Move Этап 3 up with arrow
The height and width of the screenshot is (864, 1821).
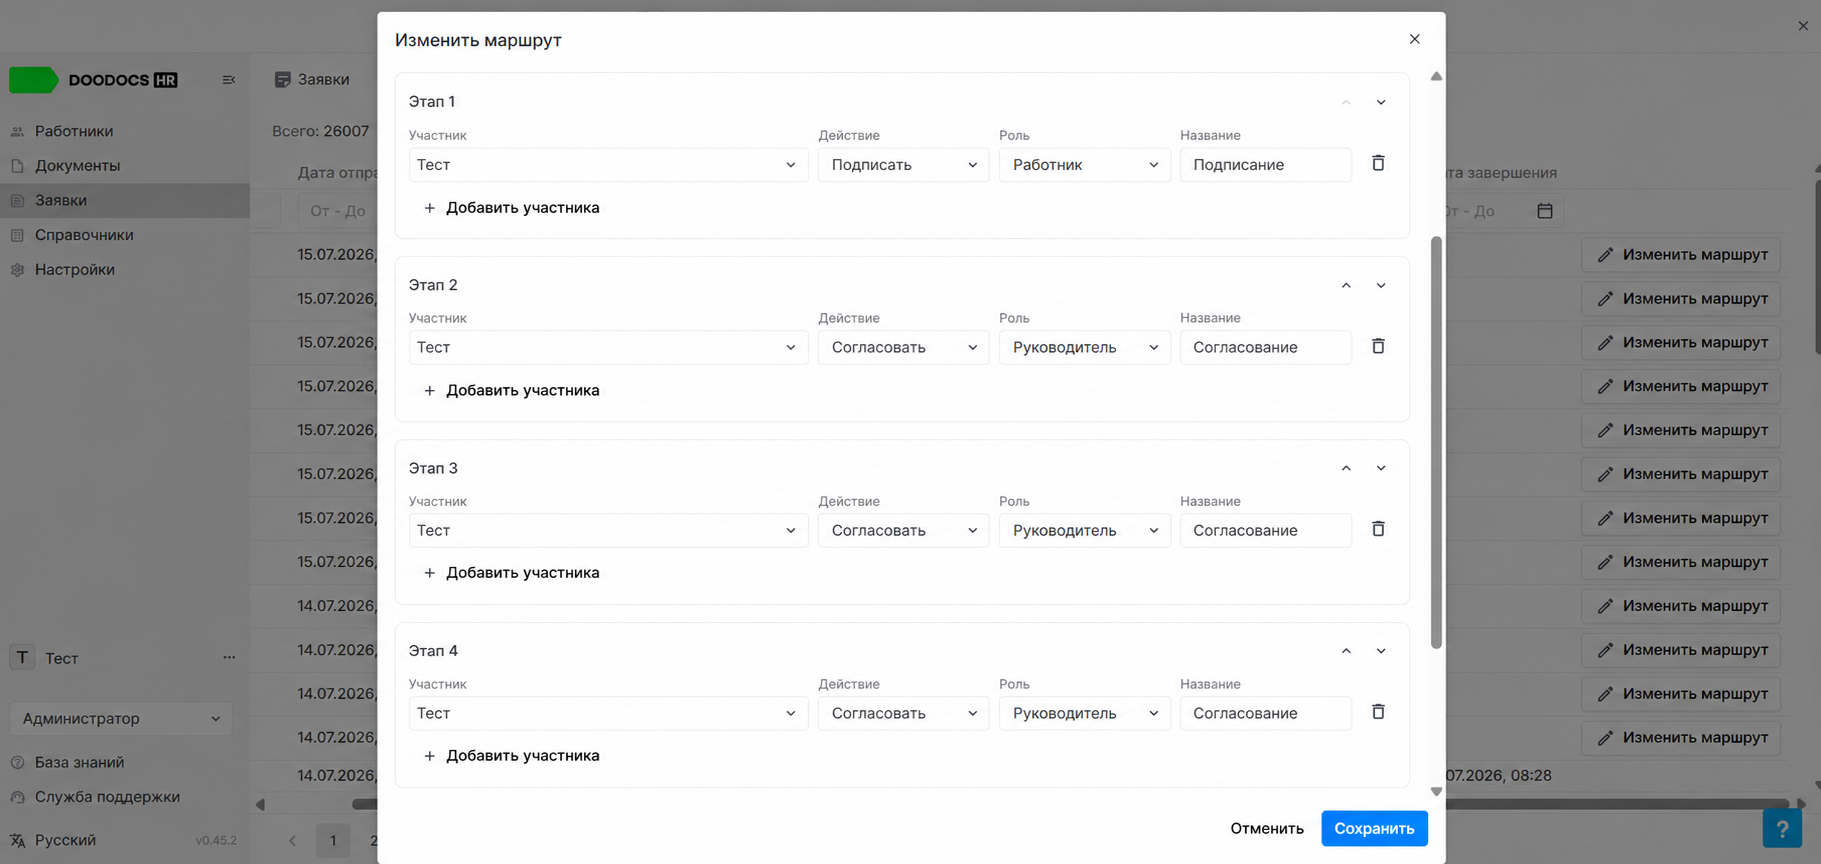[x=1346, y=468]
